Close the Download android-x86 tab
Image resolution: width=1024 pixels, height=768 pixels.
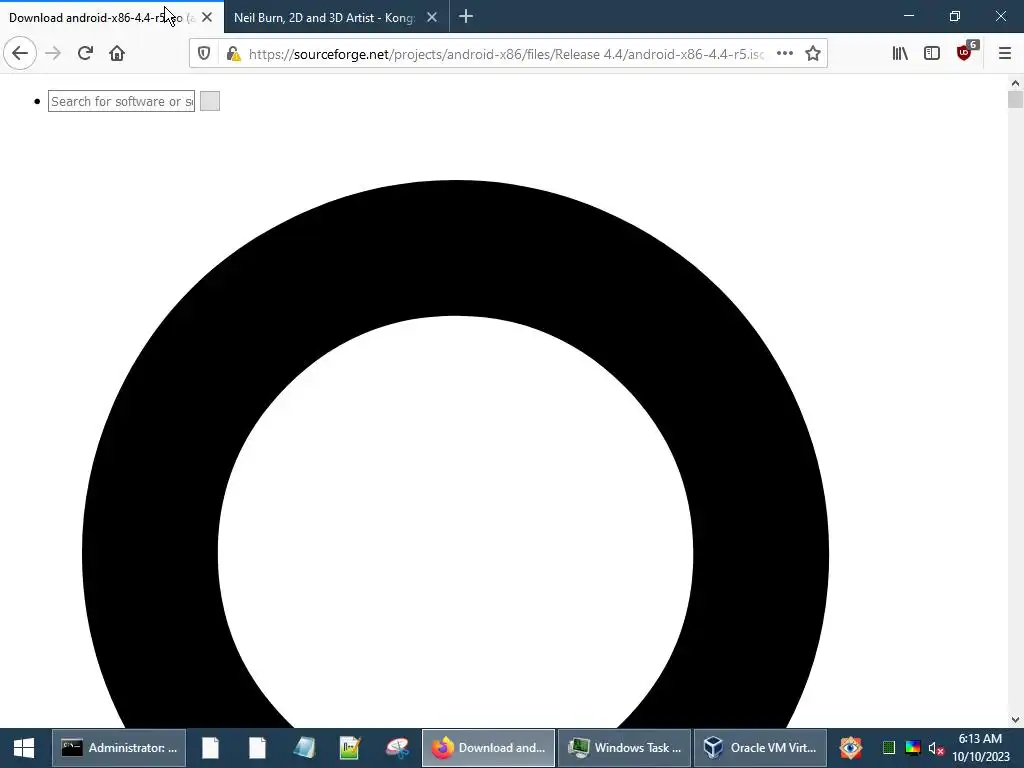(x=207, y=18)
